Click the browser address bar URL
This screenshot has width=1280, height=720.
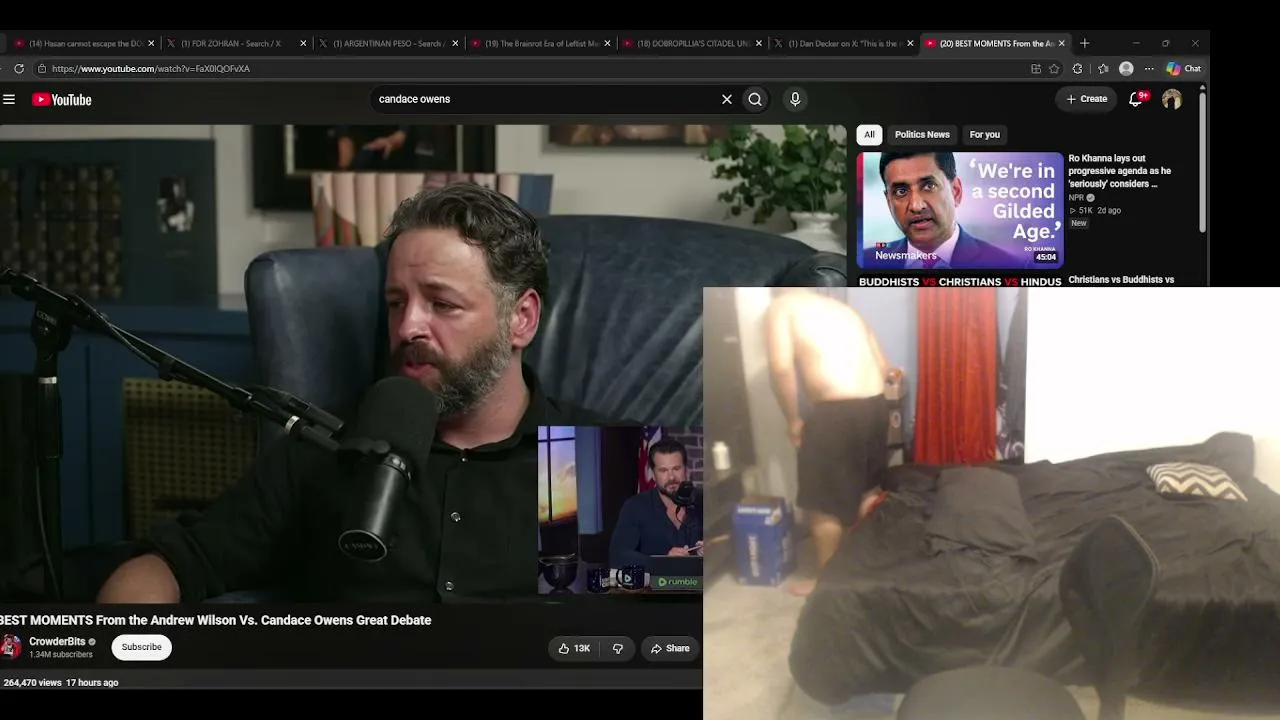pos(151,69)
